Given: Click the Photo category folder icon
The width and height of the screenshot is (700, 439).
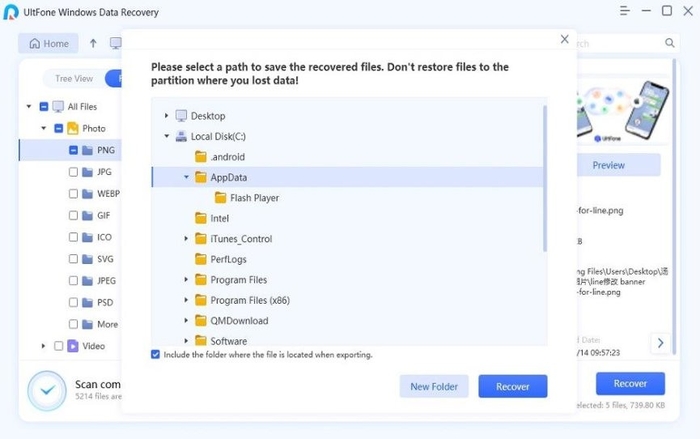Looking at the screenshot, I should 73,128.
